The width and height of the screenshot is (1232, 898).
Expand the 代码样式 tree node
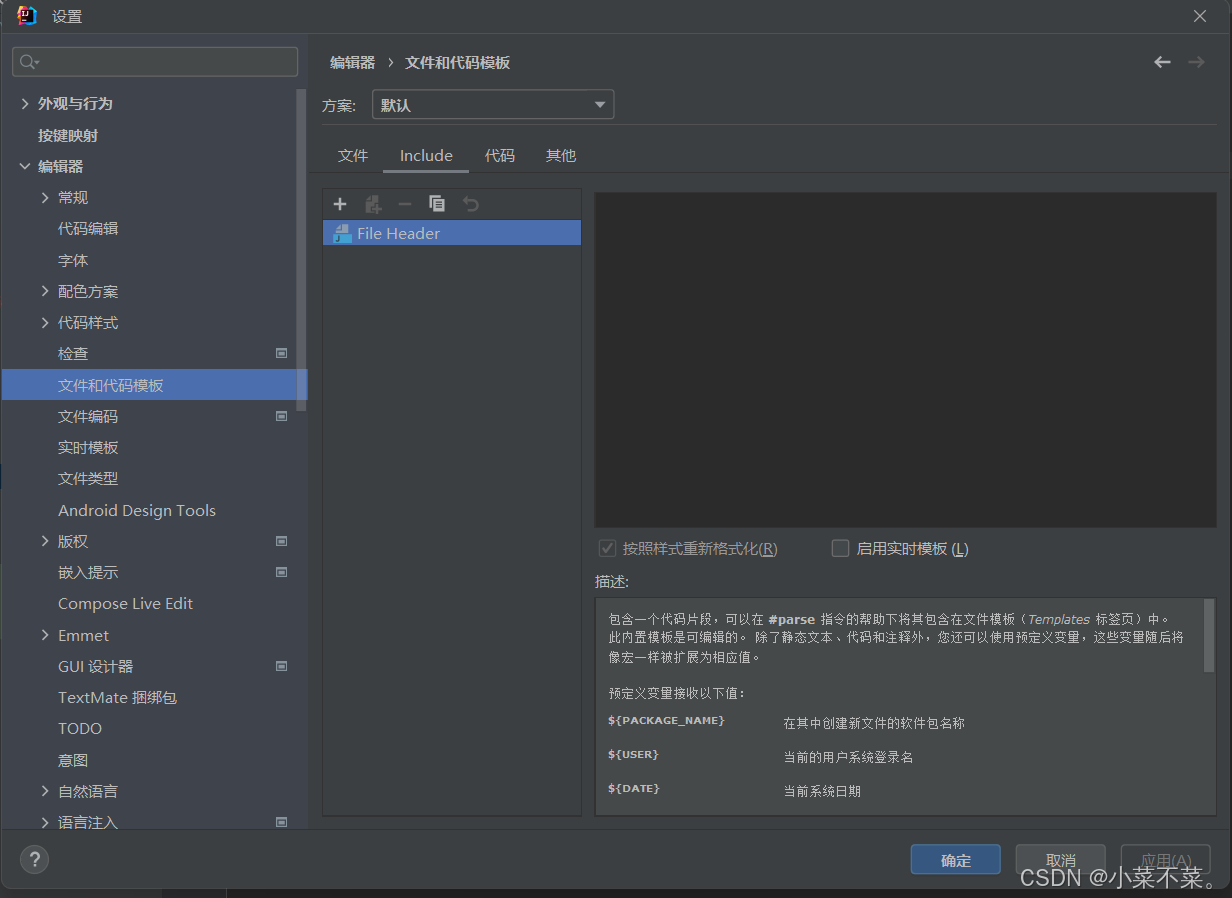tap(45, 323)
